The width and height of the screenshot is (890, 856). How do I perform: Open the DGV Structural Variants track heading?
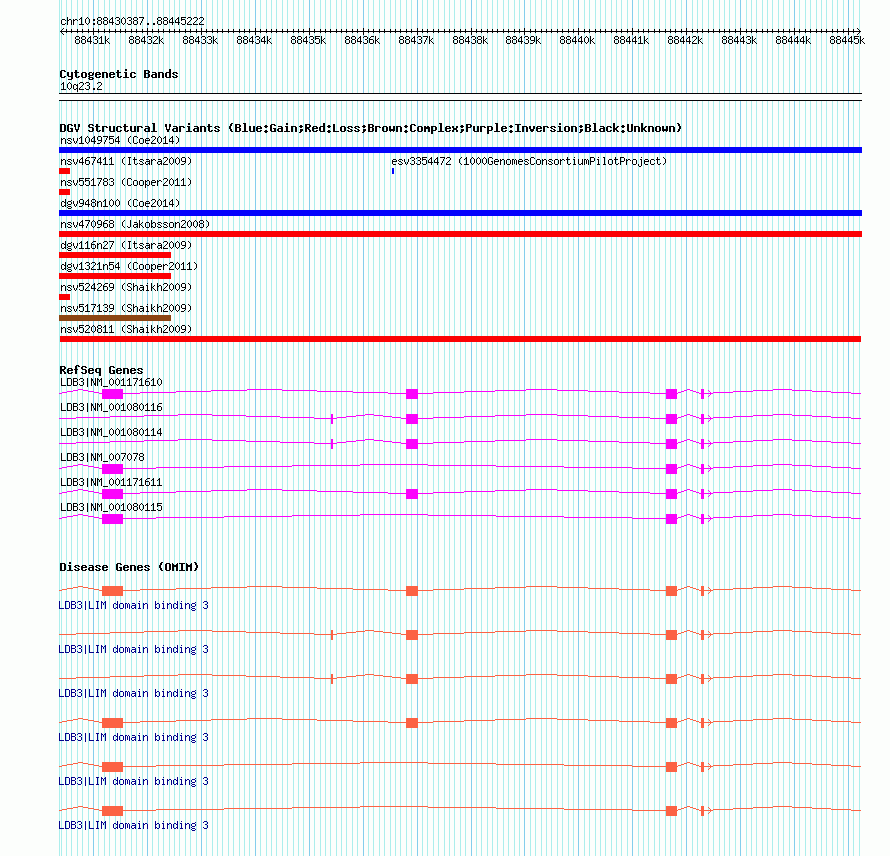pos(371,128)
